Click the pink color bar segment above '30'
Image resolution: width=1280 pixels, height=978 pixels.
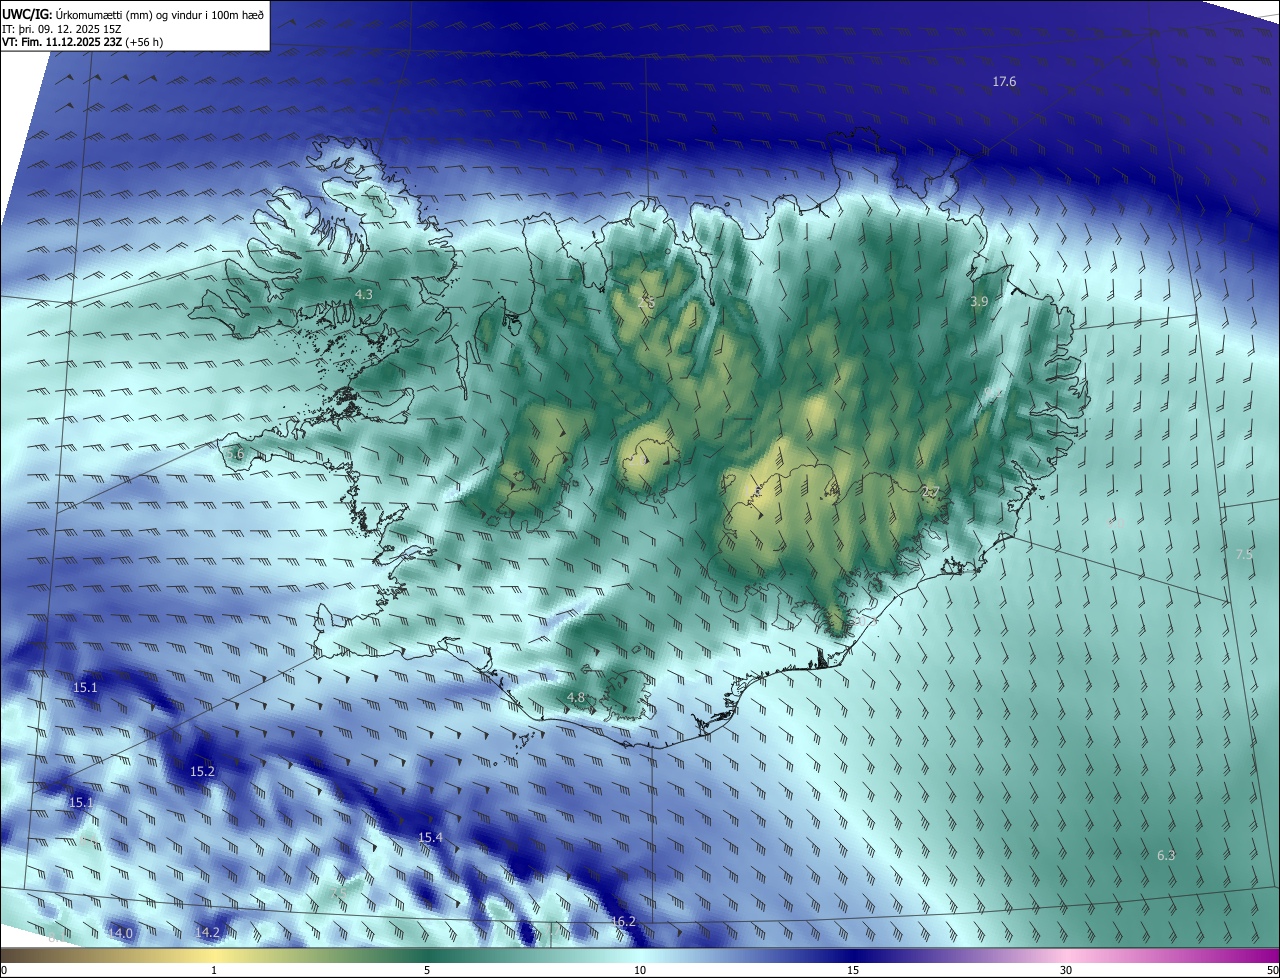(x=1066, y=955)
